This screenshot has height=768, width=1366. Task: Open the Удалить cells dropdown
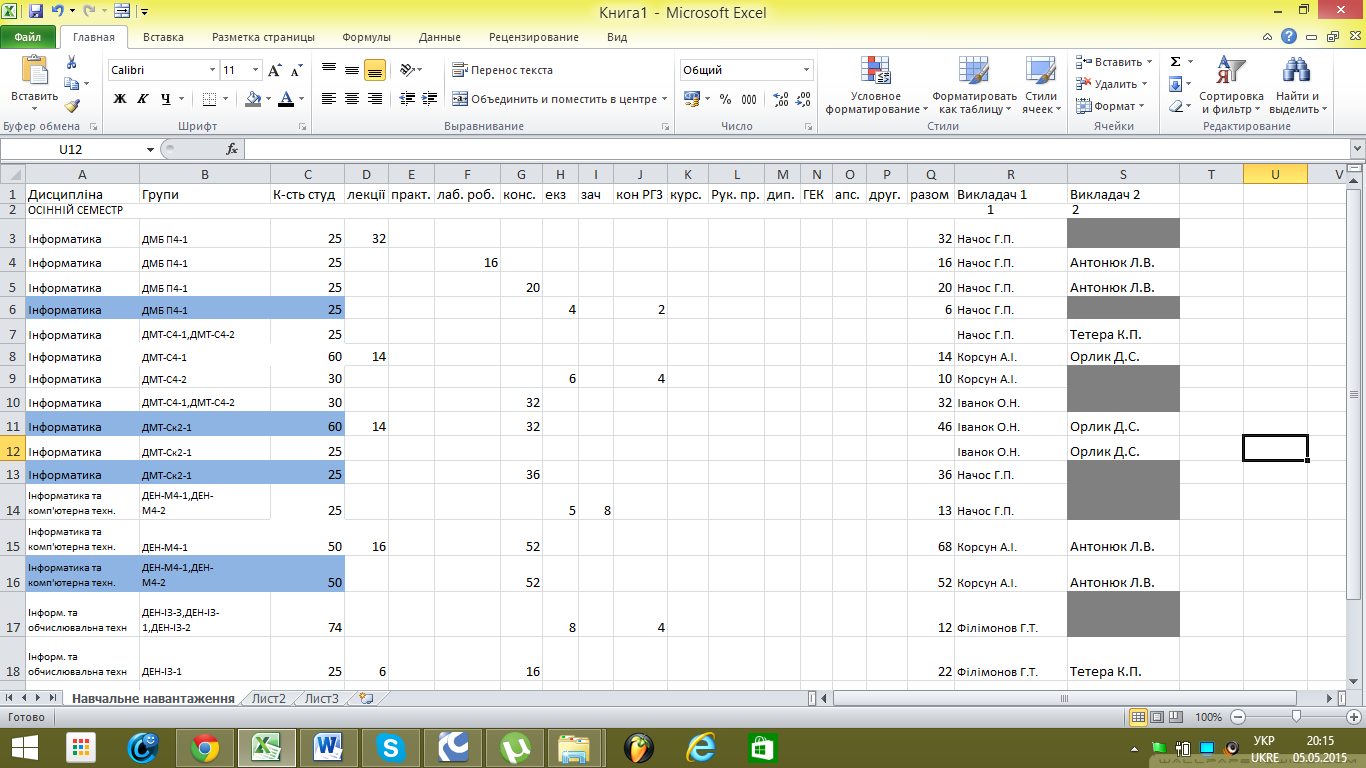click(x=1112, y=84)
